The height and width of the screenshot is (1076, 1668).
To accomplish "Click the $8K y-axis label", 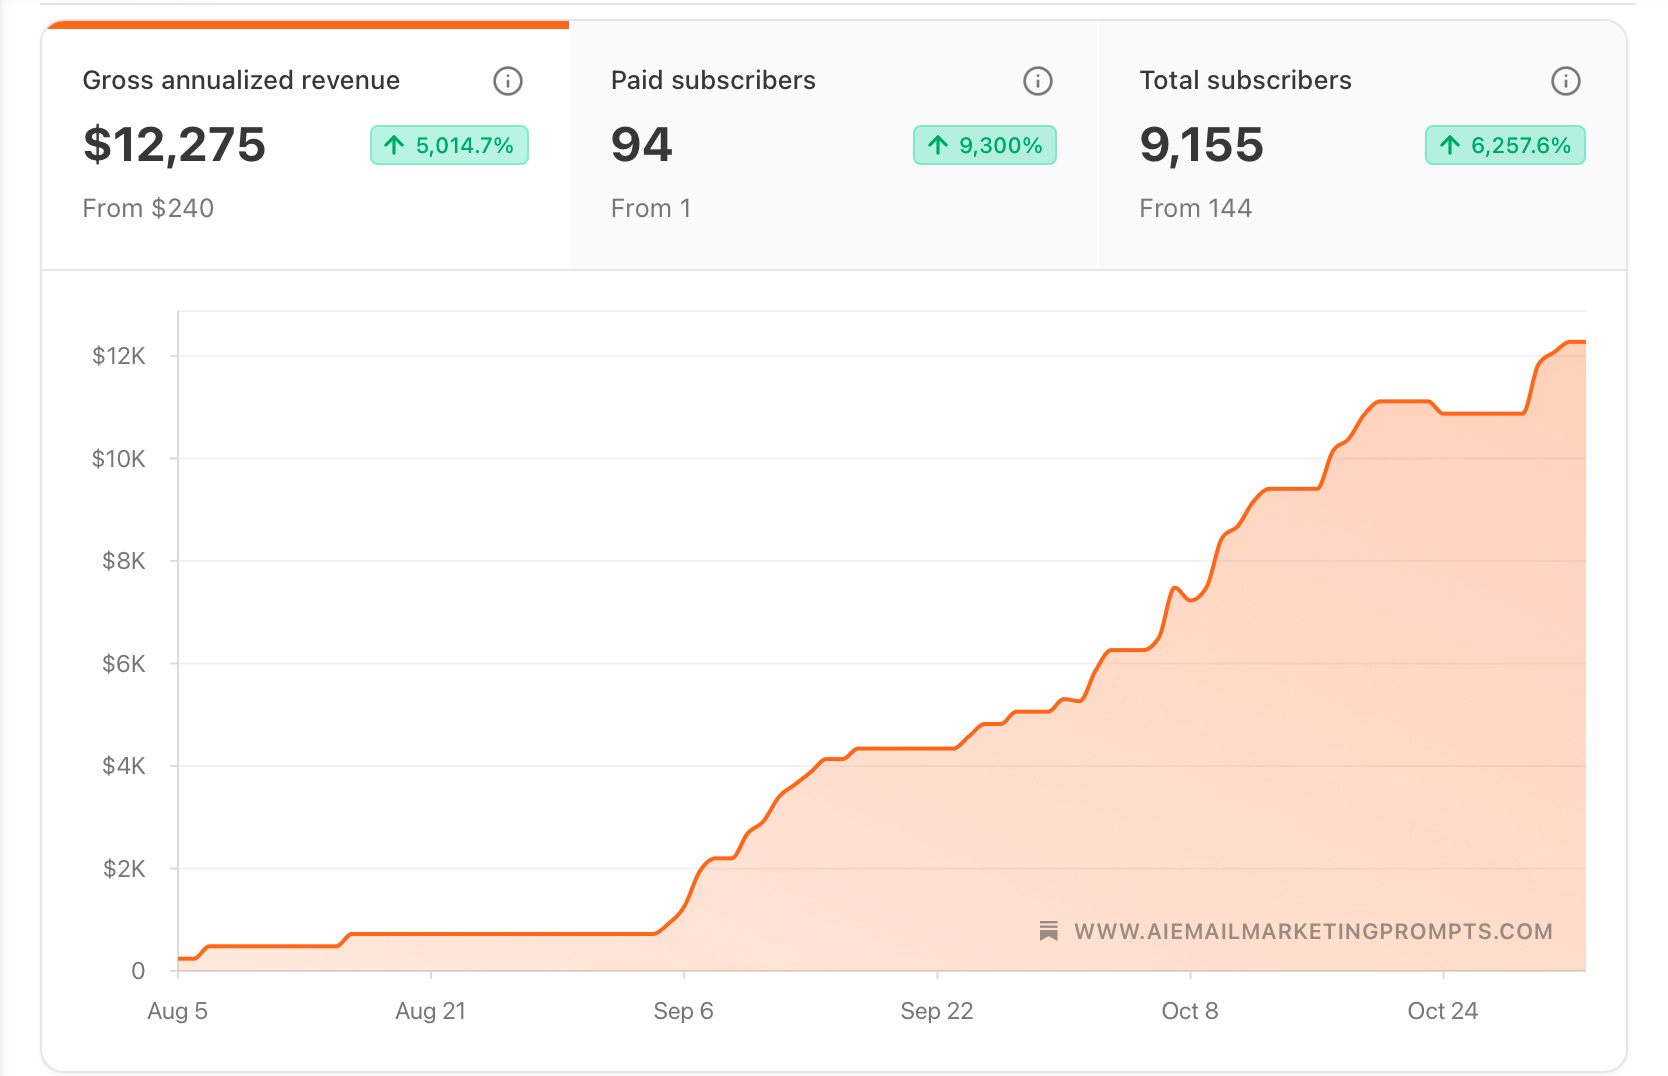I will tap(124, 561).
